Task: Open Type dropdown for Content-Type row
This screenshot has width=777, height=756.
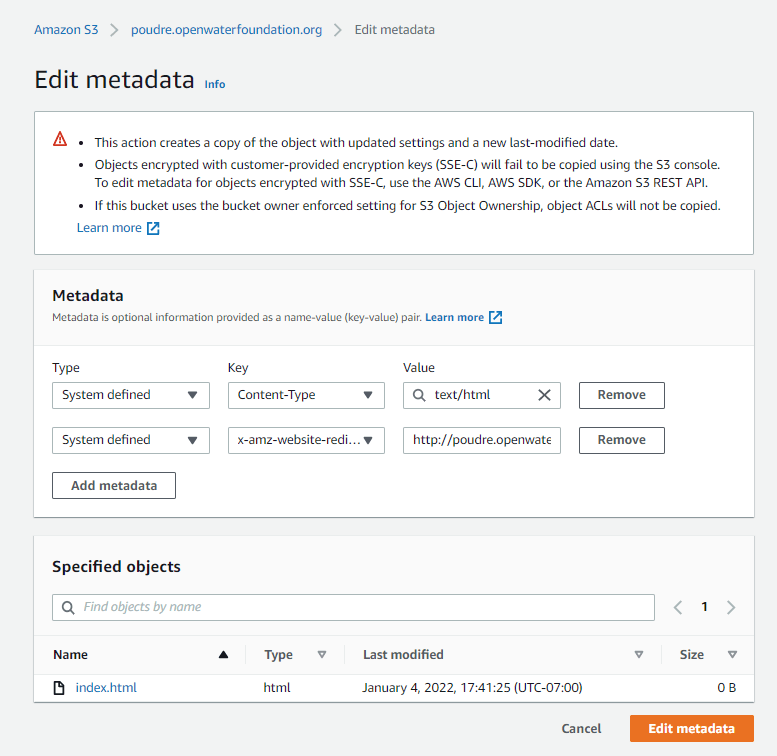Action: pyautogui.click(x=131, y=395)
